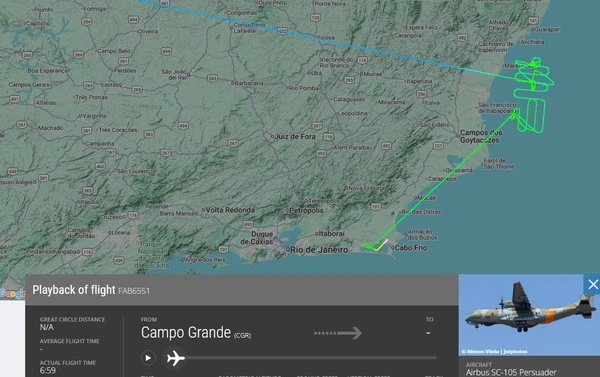The height and width of the screenshot is (377, 600).
Task: Click the Campos dos Goytacazes label
Action: point(481,136)
